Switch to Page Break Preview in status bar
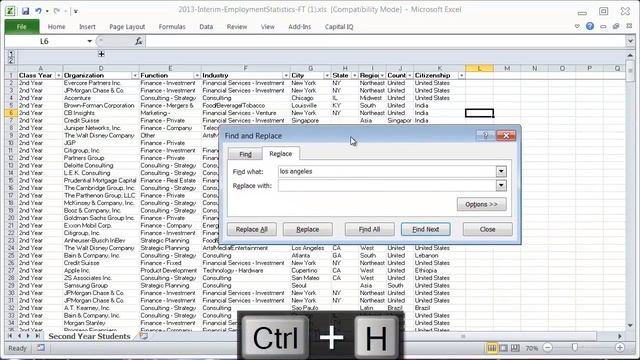 point(515,348)
